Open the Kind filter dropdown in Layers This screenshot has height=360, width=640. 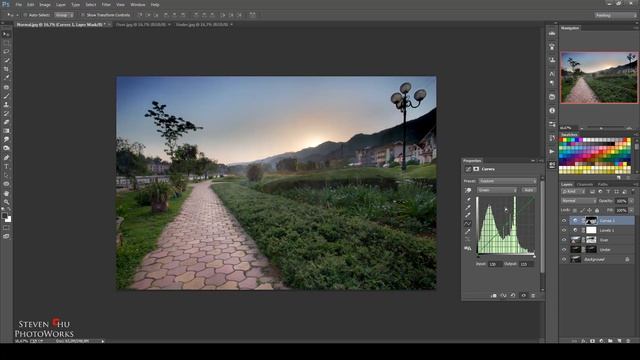pyautogui.click(x=572, y=191)
